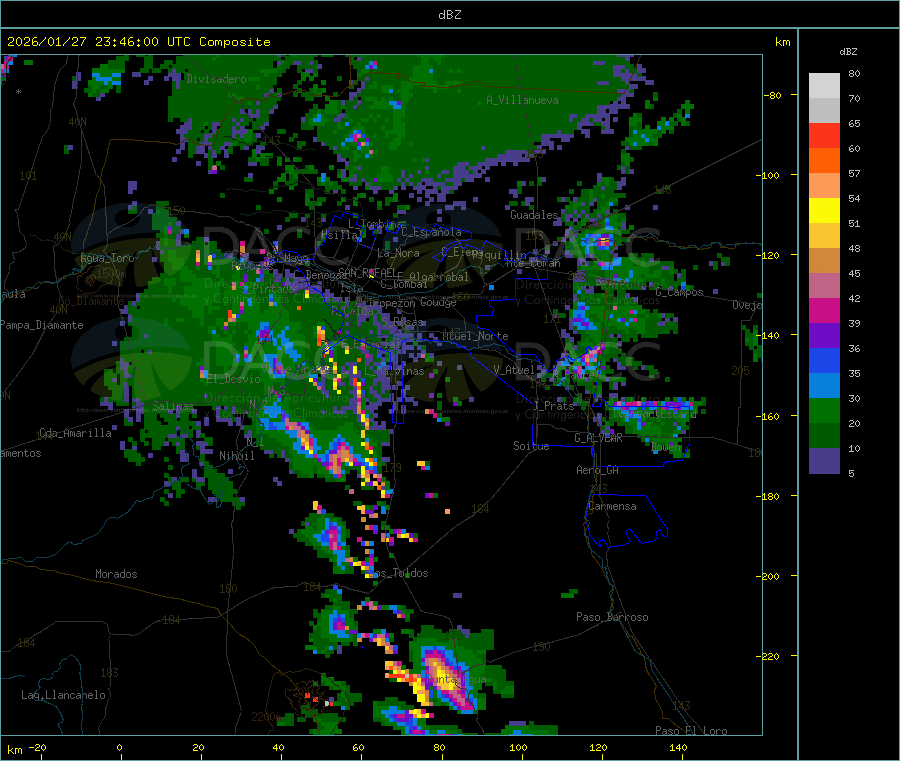Click the '80' tick on the horizontal axis
Image resolution: width=900 pixels, height=761 pixels.
[x=439, y=747]
